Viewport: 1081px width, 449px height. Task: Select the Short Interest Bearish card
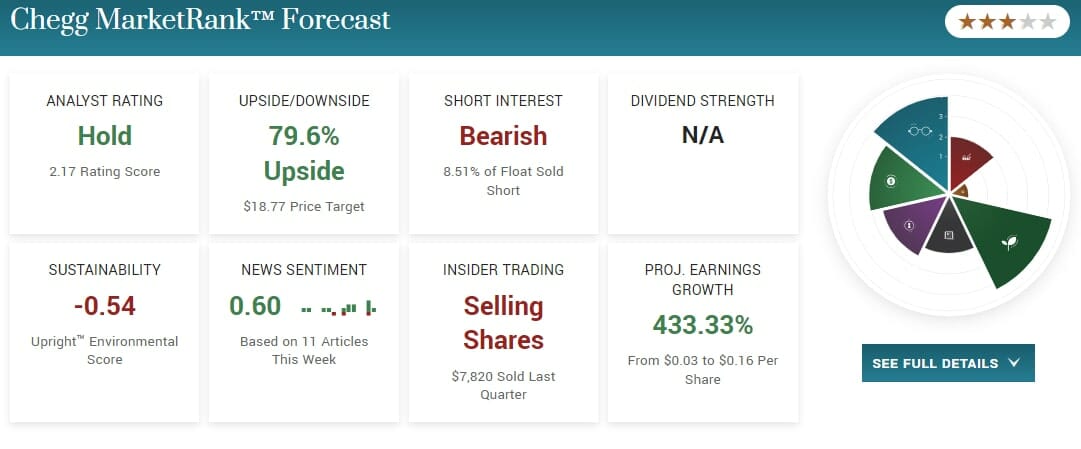coord(503,152)
